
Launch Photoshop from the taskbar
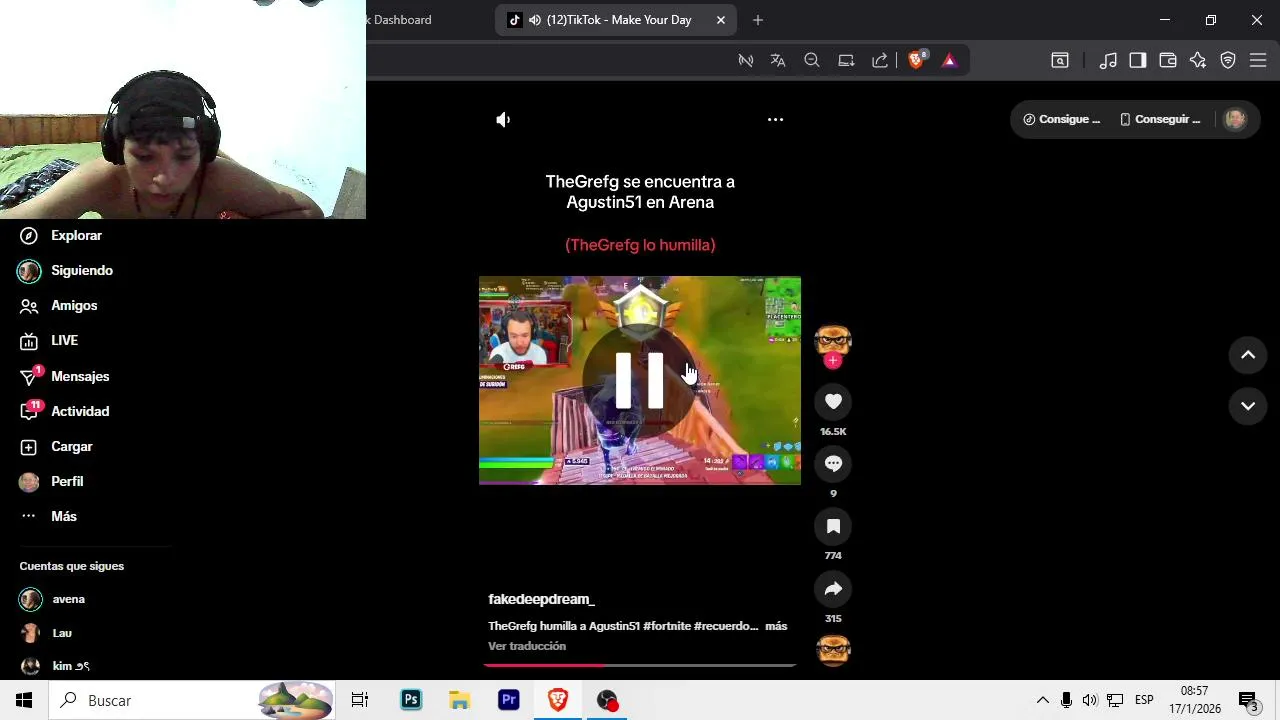[x=411, y=700]
